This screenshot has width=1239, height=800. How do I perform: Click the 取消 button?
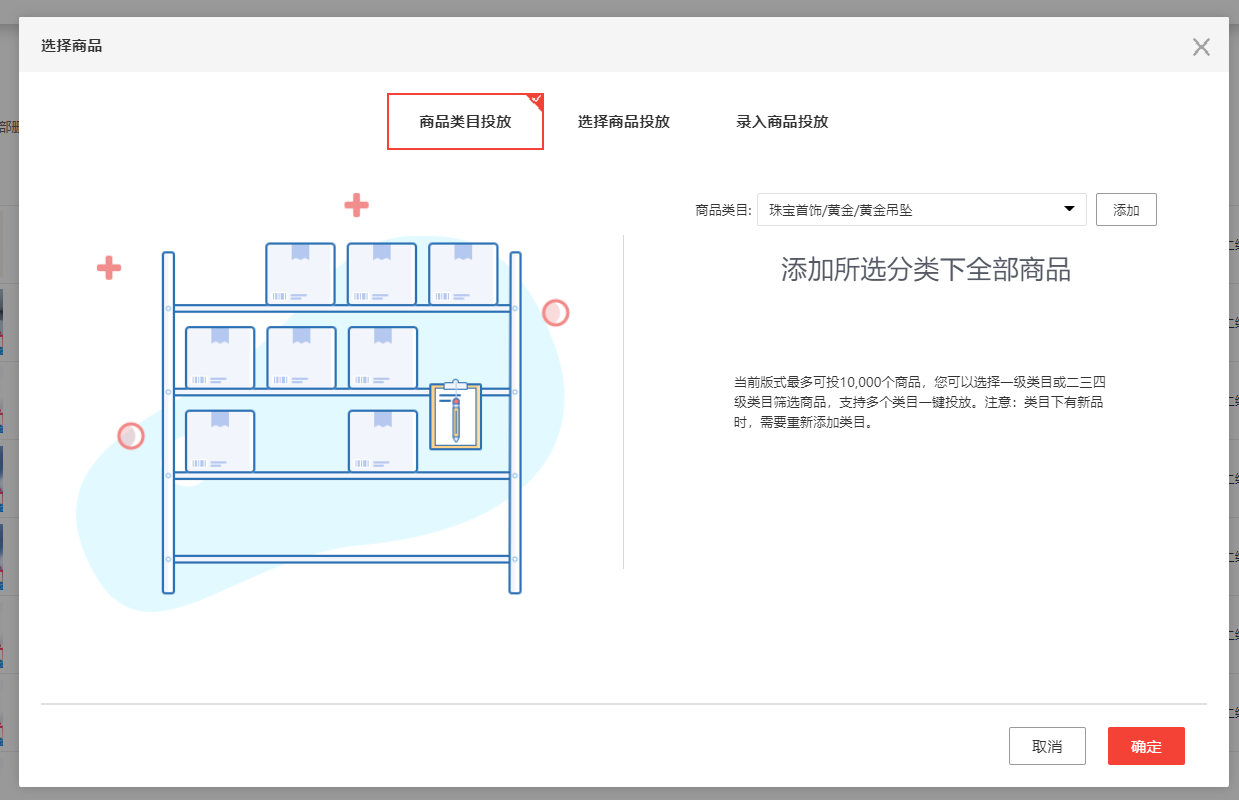pyautogui.click(x=1047, y=746)
